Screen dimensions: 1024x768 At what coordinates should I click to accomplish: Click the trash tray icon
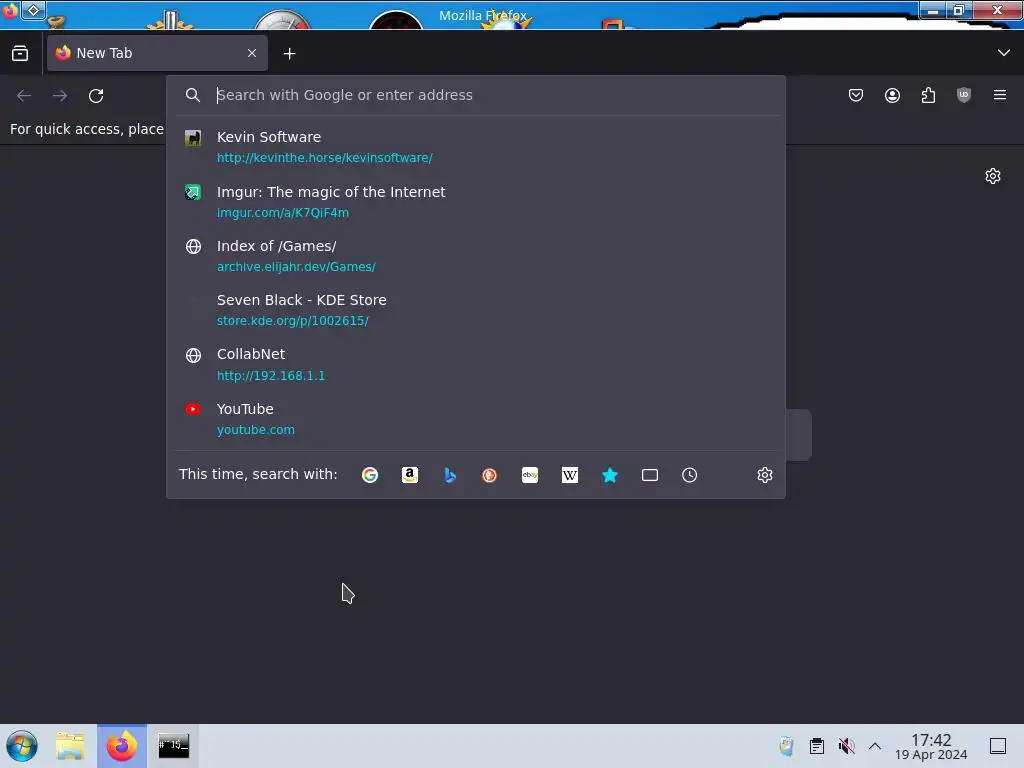coord(786,746)
